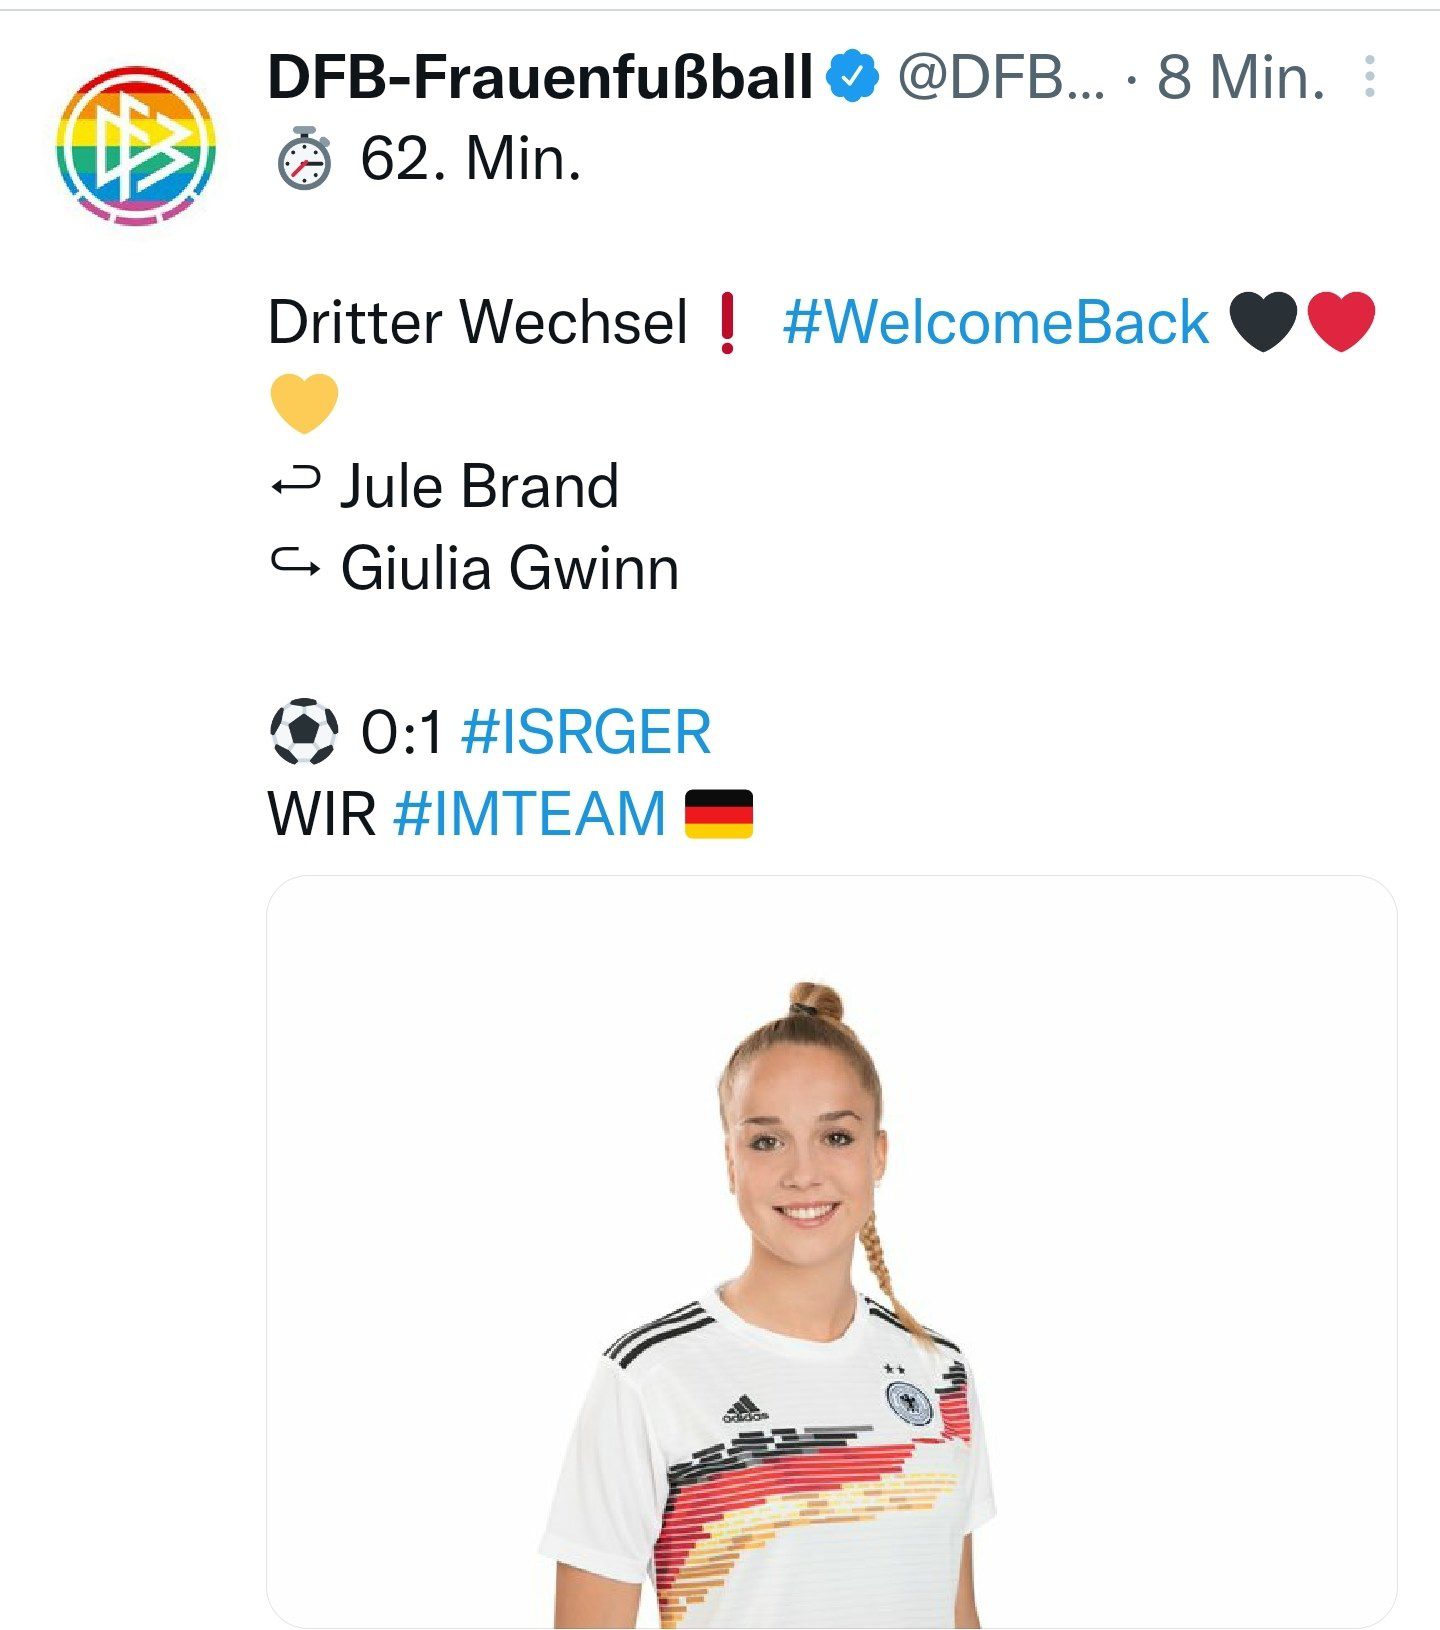The image size is (1440, 1630).
Task: Click the 8 Min. timestamp
Action: 1241,77
